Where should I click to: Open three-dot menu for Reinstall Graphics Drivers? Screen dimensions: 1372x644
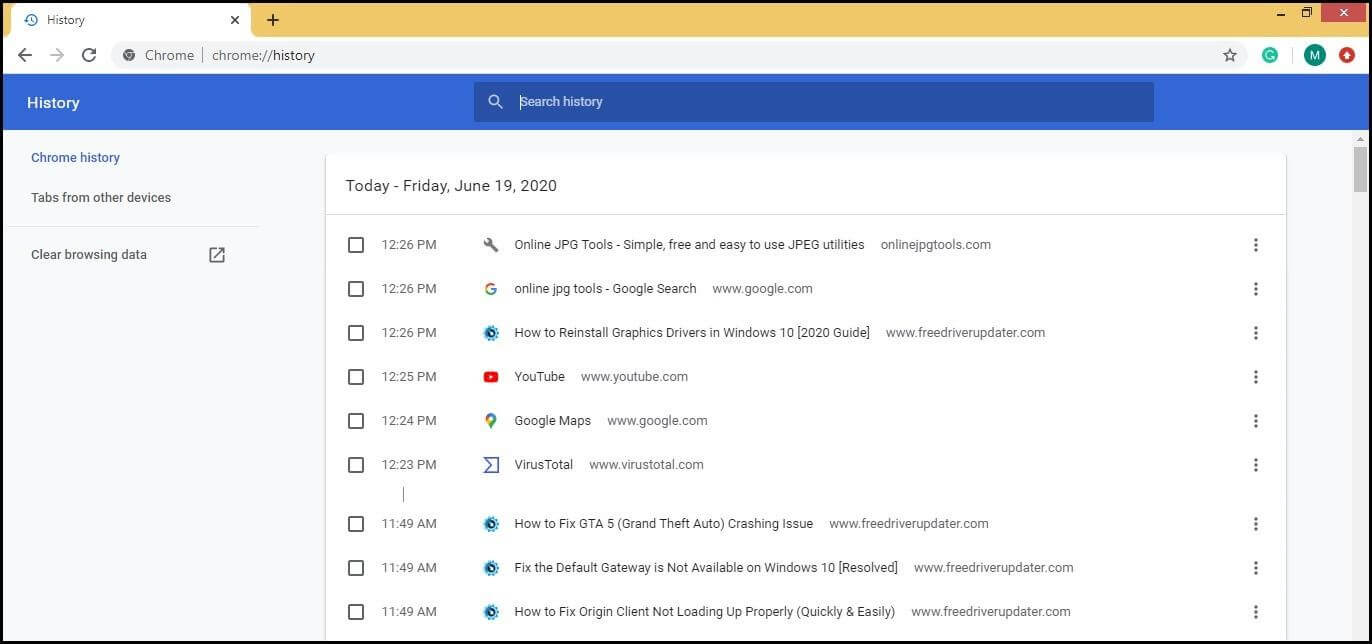[1256, 333]
